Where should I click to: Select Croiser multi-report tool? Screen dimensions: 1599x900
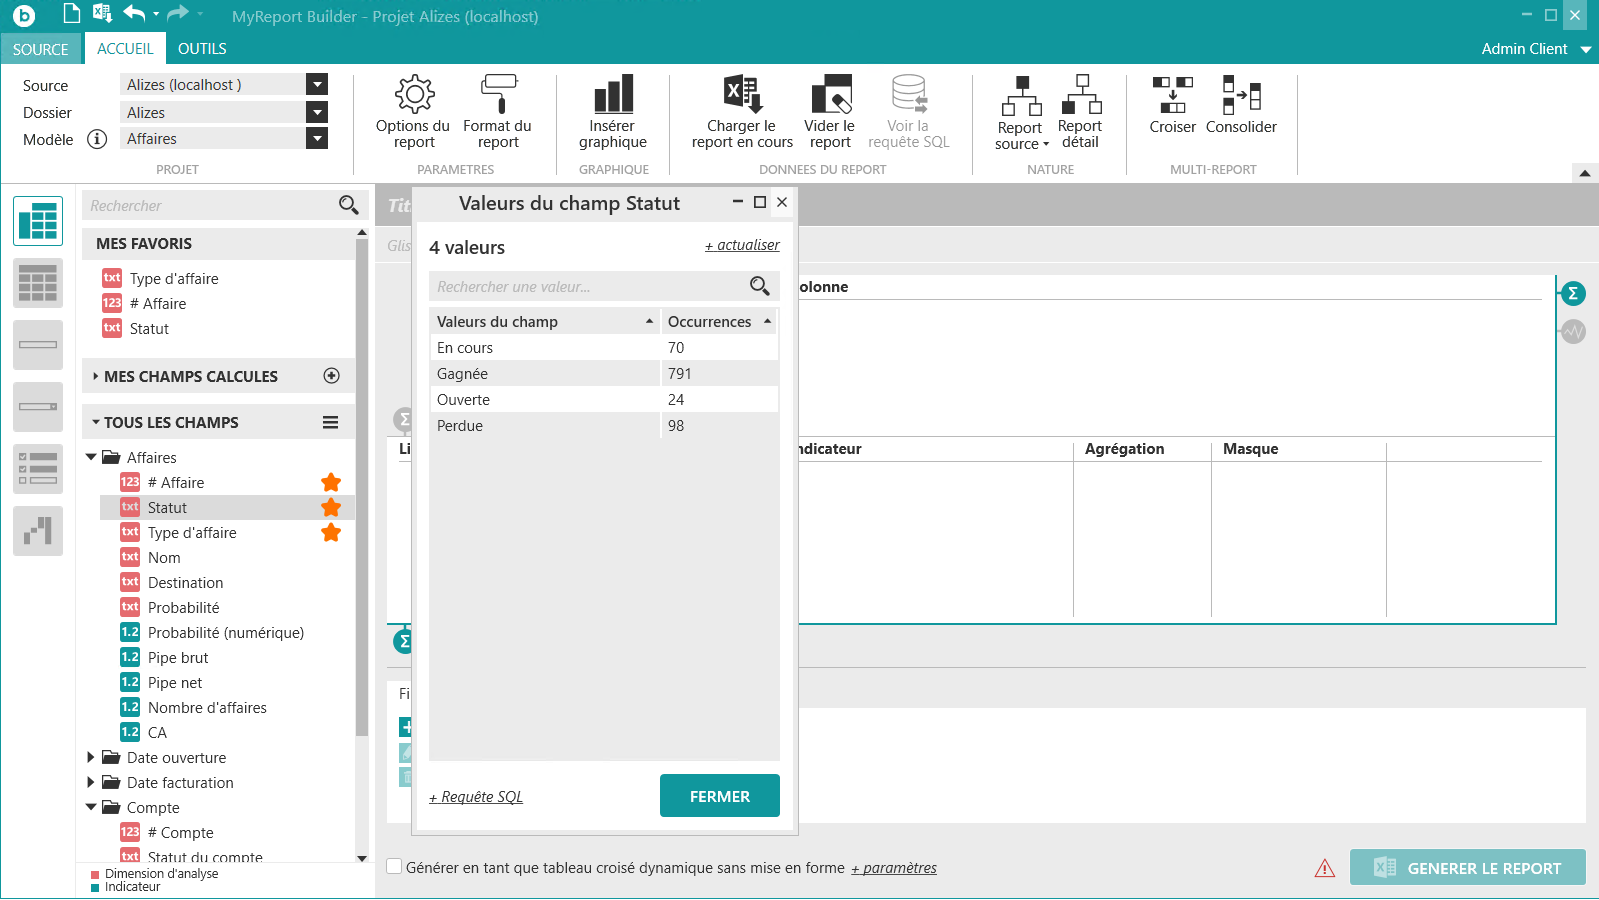point(1172,104)
